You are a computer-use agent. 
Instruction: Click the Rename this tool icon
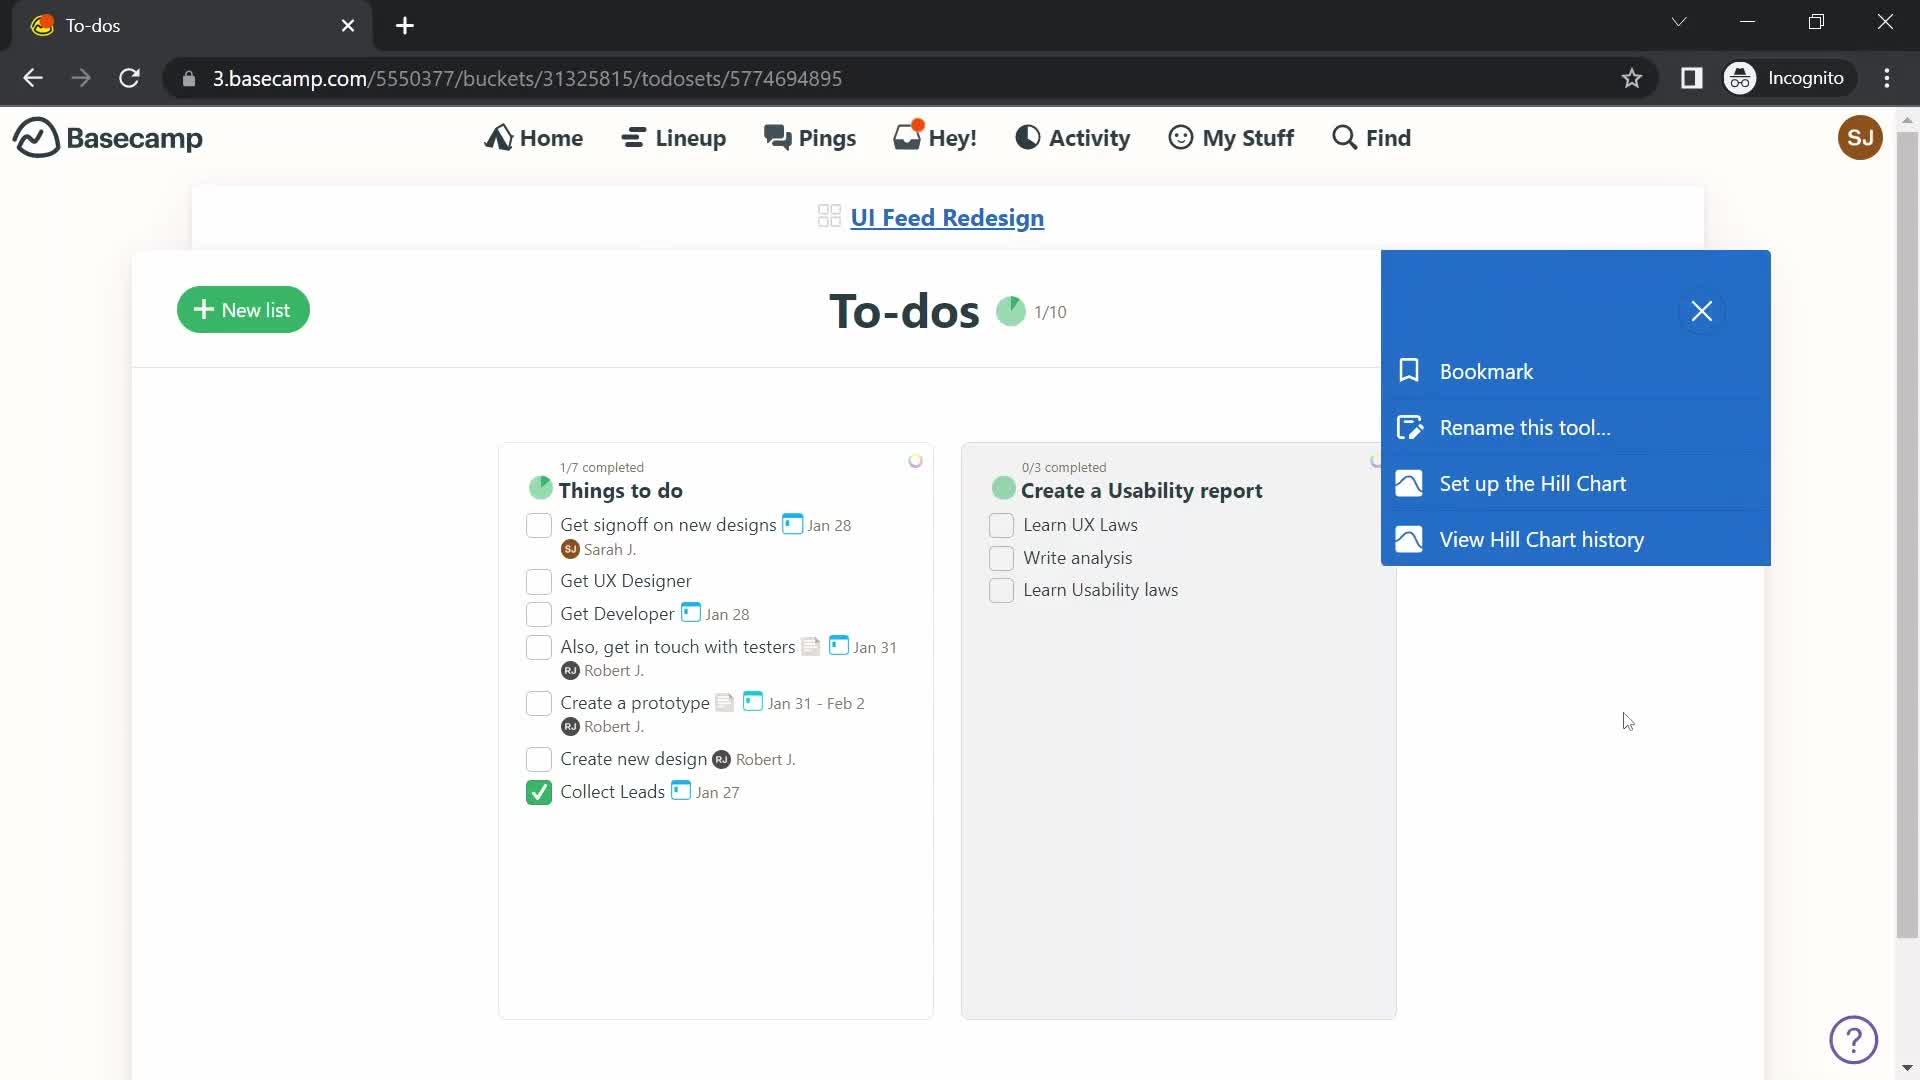click(1408, 426)
